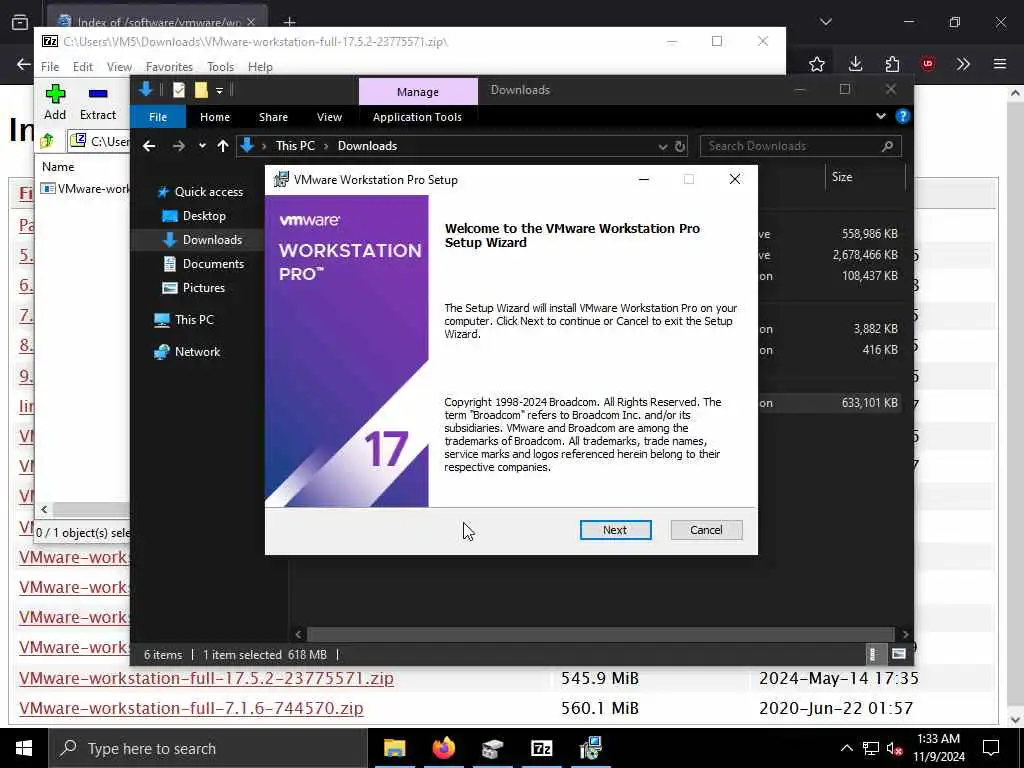The width and height of the screenshot is (1024, 768).
Task: Show more Firefox toolbar tools
Action: coord(963,64)
